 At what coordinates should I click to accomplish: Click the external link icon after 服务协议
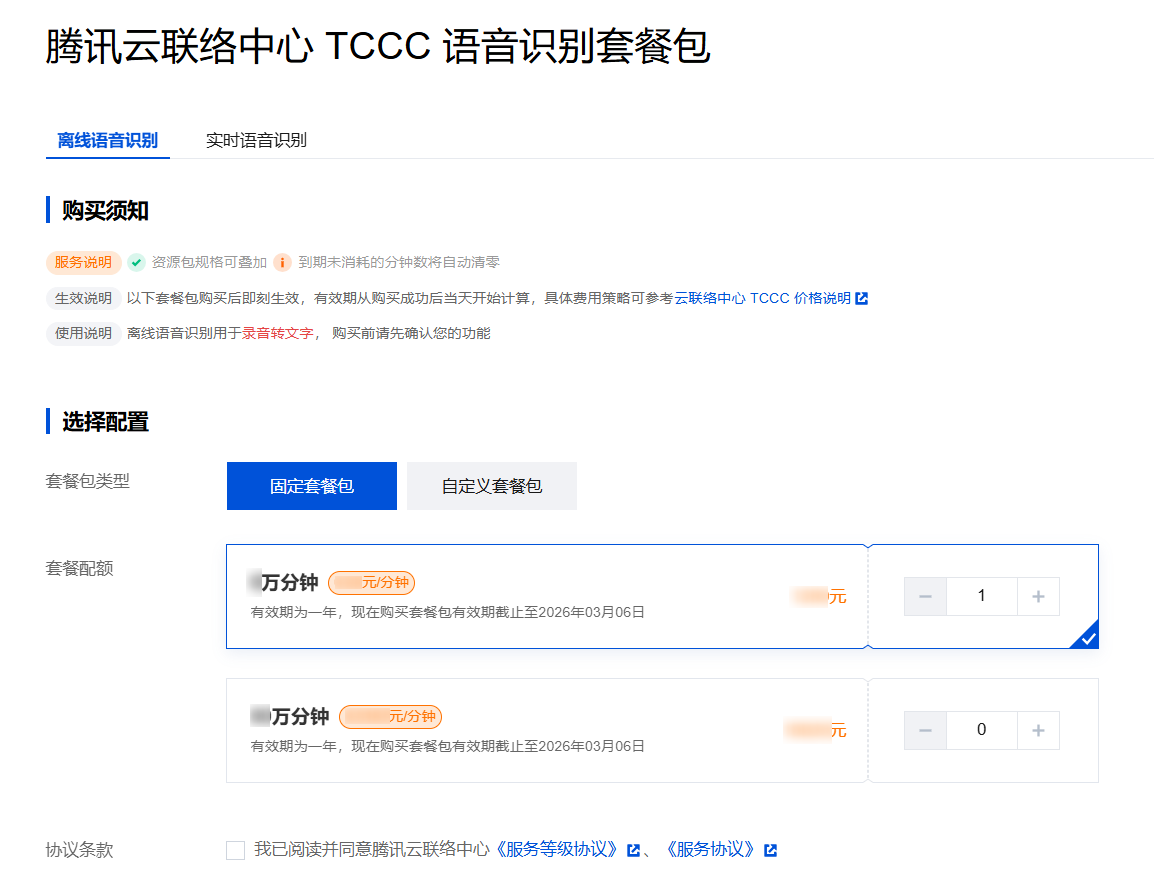click(771, 850)
